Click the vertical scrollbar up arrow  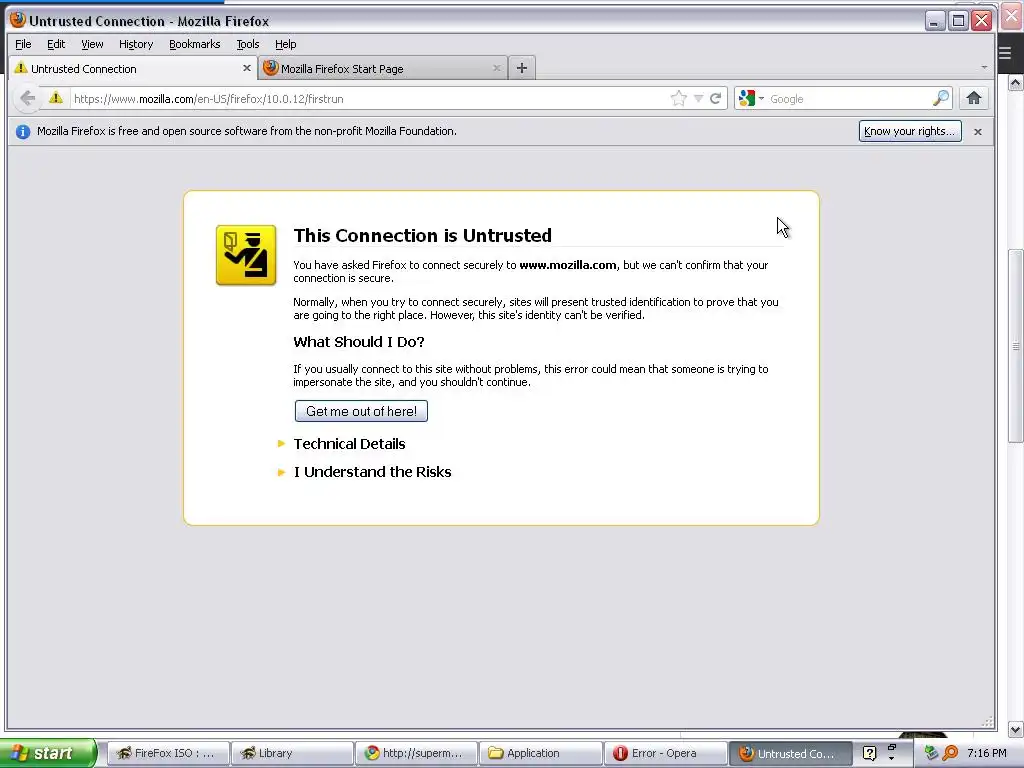[1016, 83]
